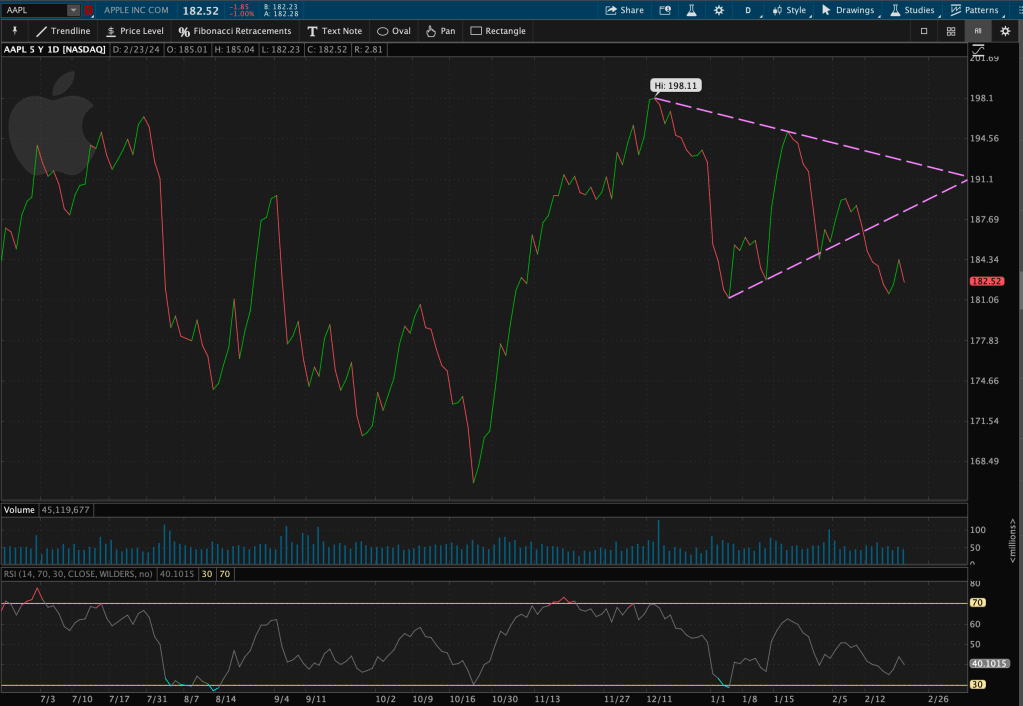
Task: Select the Price Level tool
Action: pyautogui.click(x=133, y=31)
